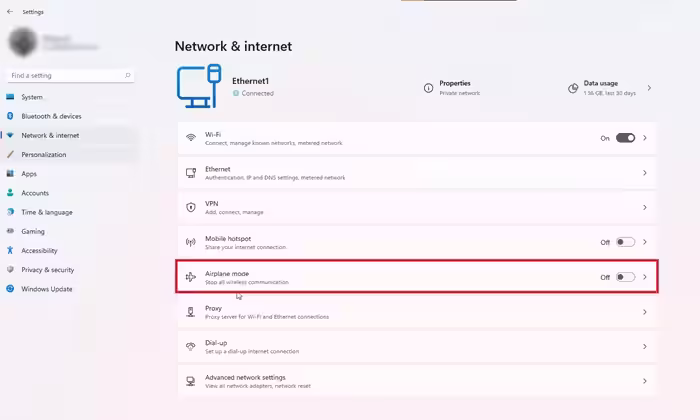Click the Airplane mode plane icon
Screen dimensions: 700x420
[191, 277]
